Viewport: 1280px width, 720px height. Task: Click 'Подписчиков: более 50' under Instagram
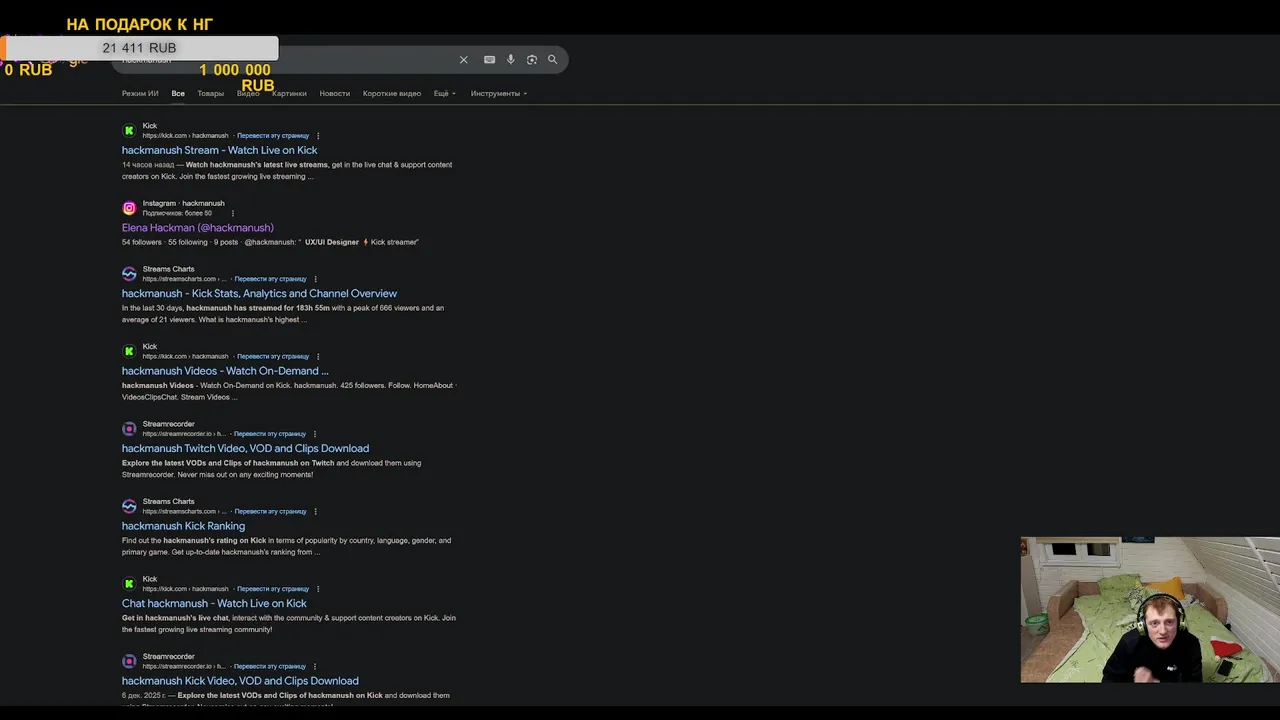[177, 213]
